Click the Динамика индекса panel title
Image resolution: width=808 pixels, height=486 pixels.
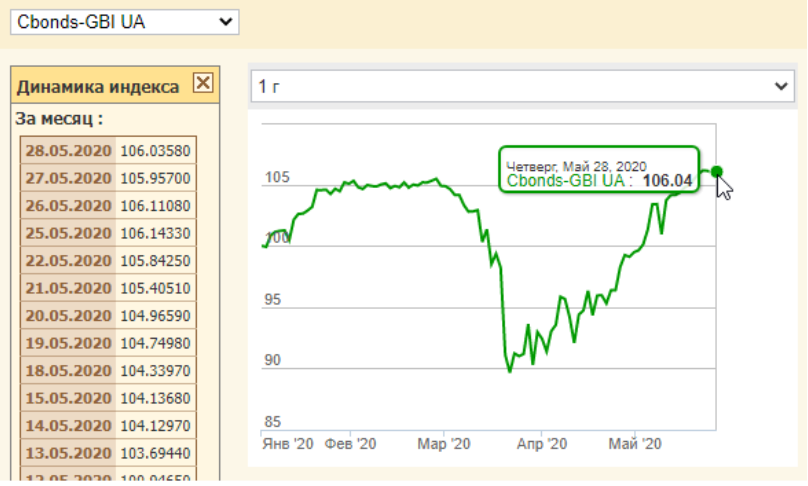[x=98, y=87]
